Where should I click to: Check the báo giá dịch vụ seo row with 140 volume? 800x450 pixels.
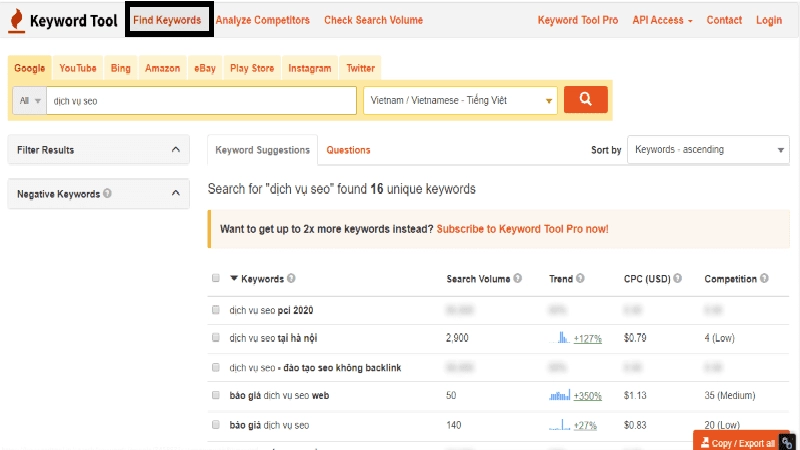216,424
